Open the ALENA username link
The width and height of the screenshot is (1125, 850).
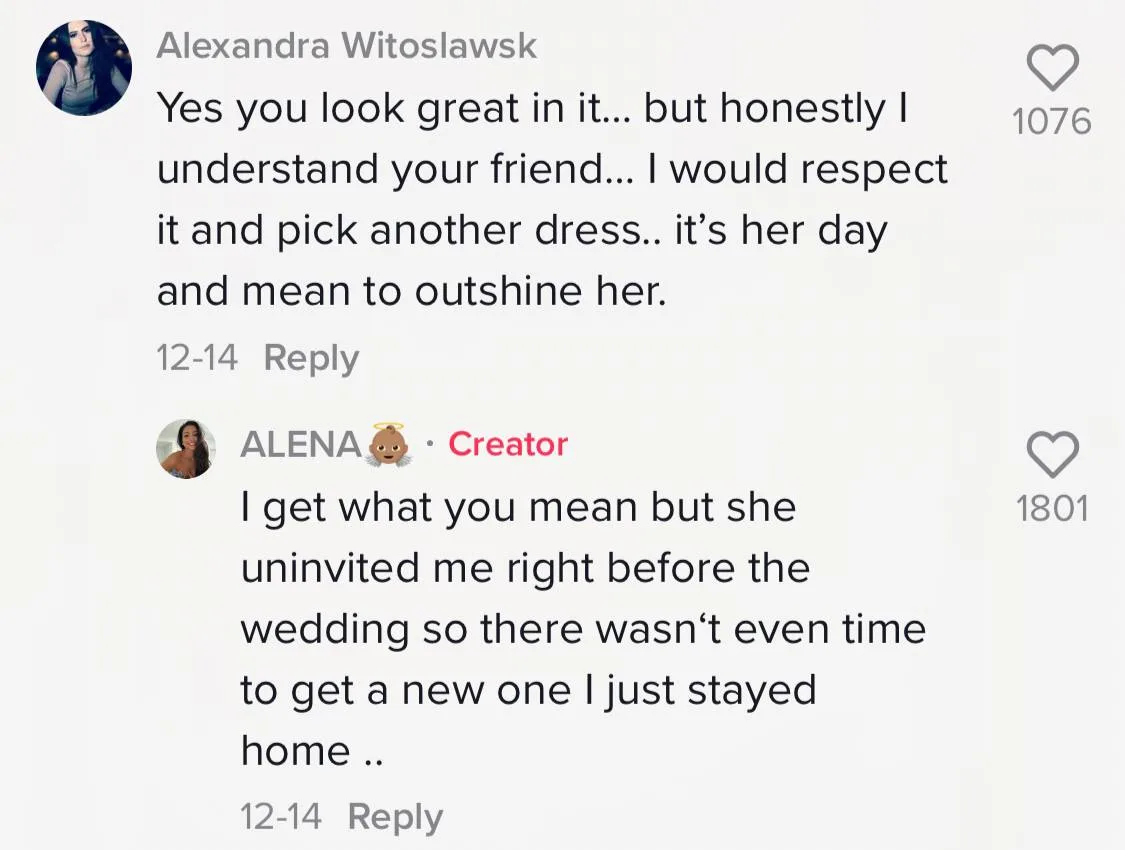300,445
